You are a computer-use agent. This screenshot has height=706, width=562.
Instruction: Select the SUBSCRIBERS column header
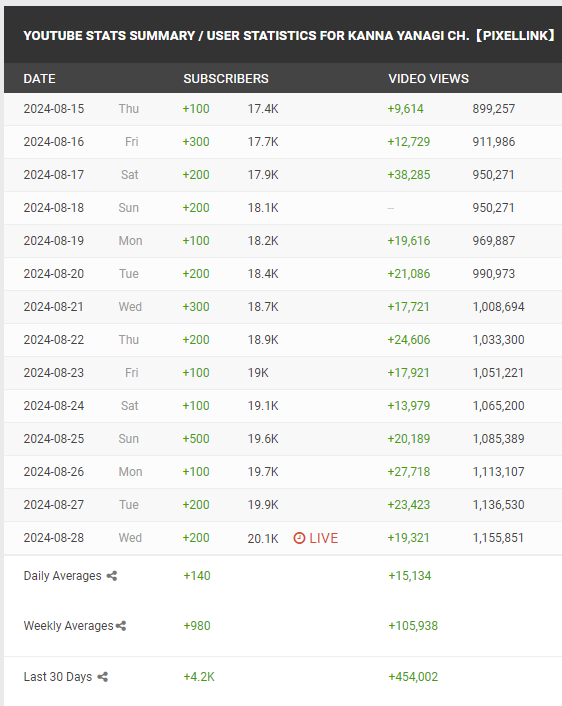(226, 79)
